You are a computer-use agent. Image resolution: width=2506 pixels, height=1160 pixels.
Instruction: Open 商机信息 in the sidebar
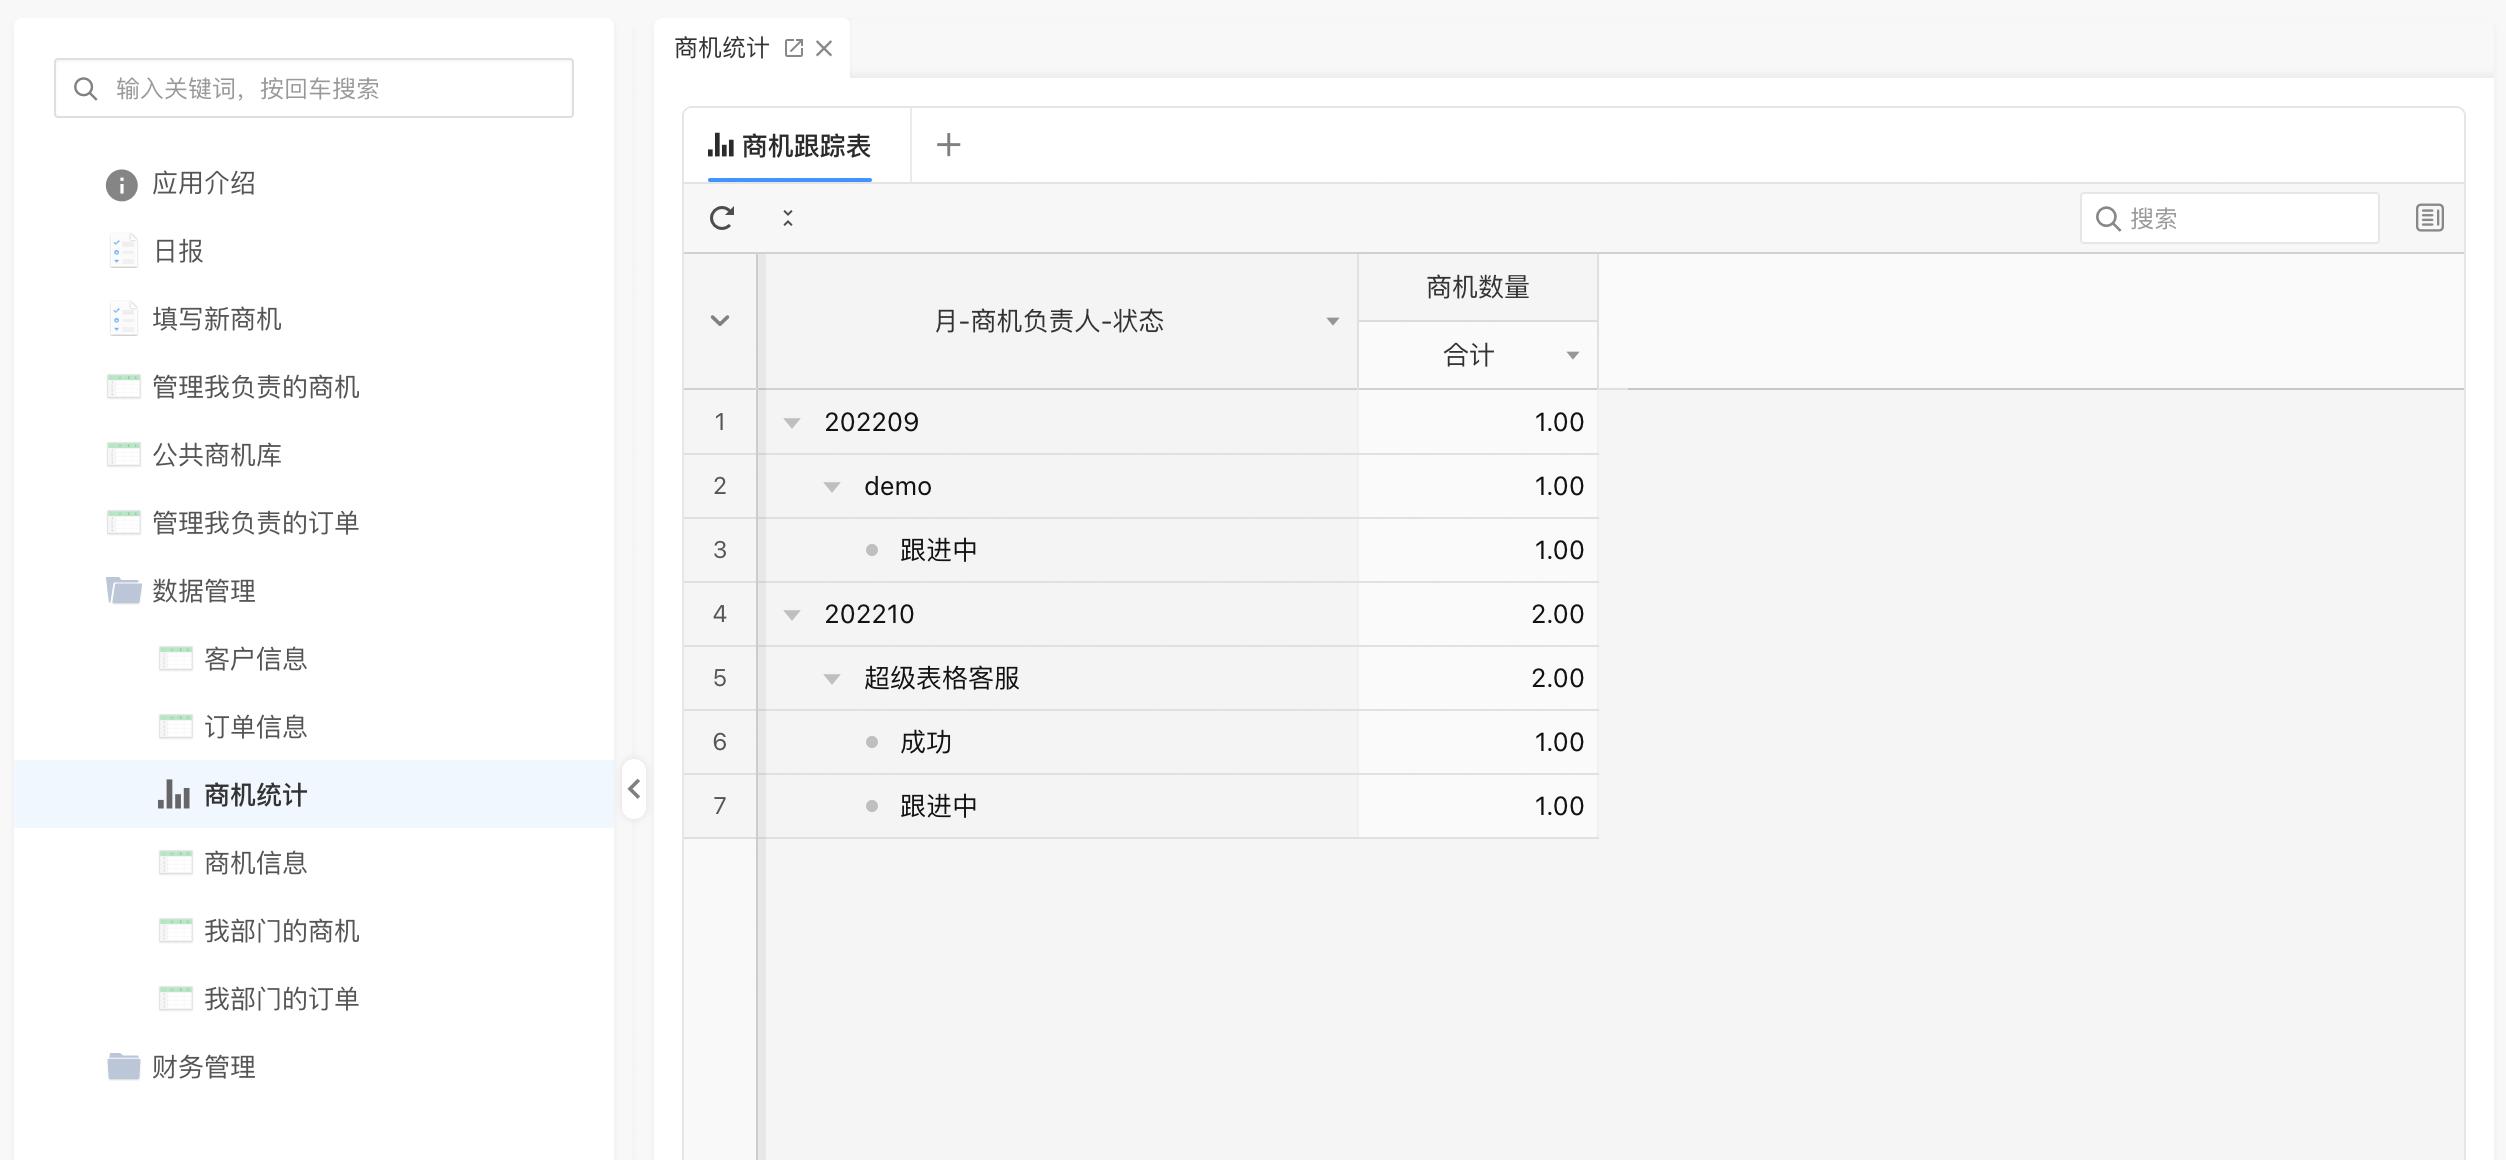pyautogui.click(x=255, y=863)
